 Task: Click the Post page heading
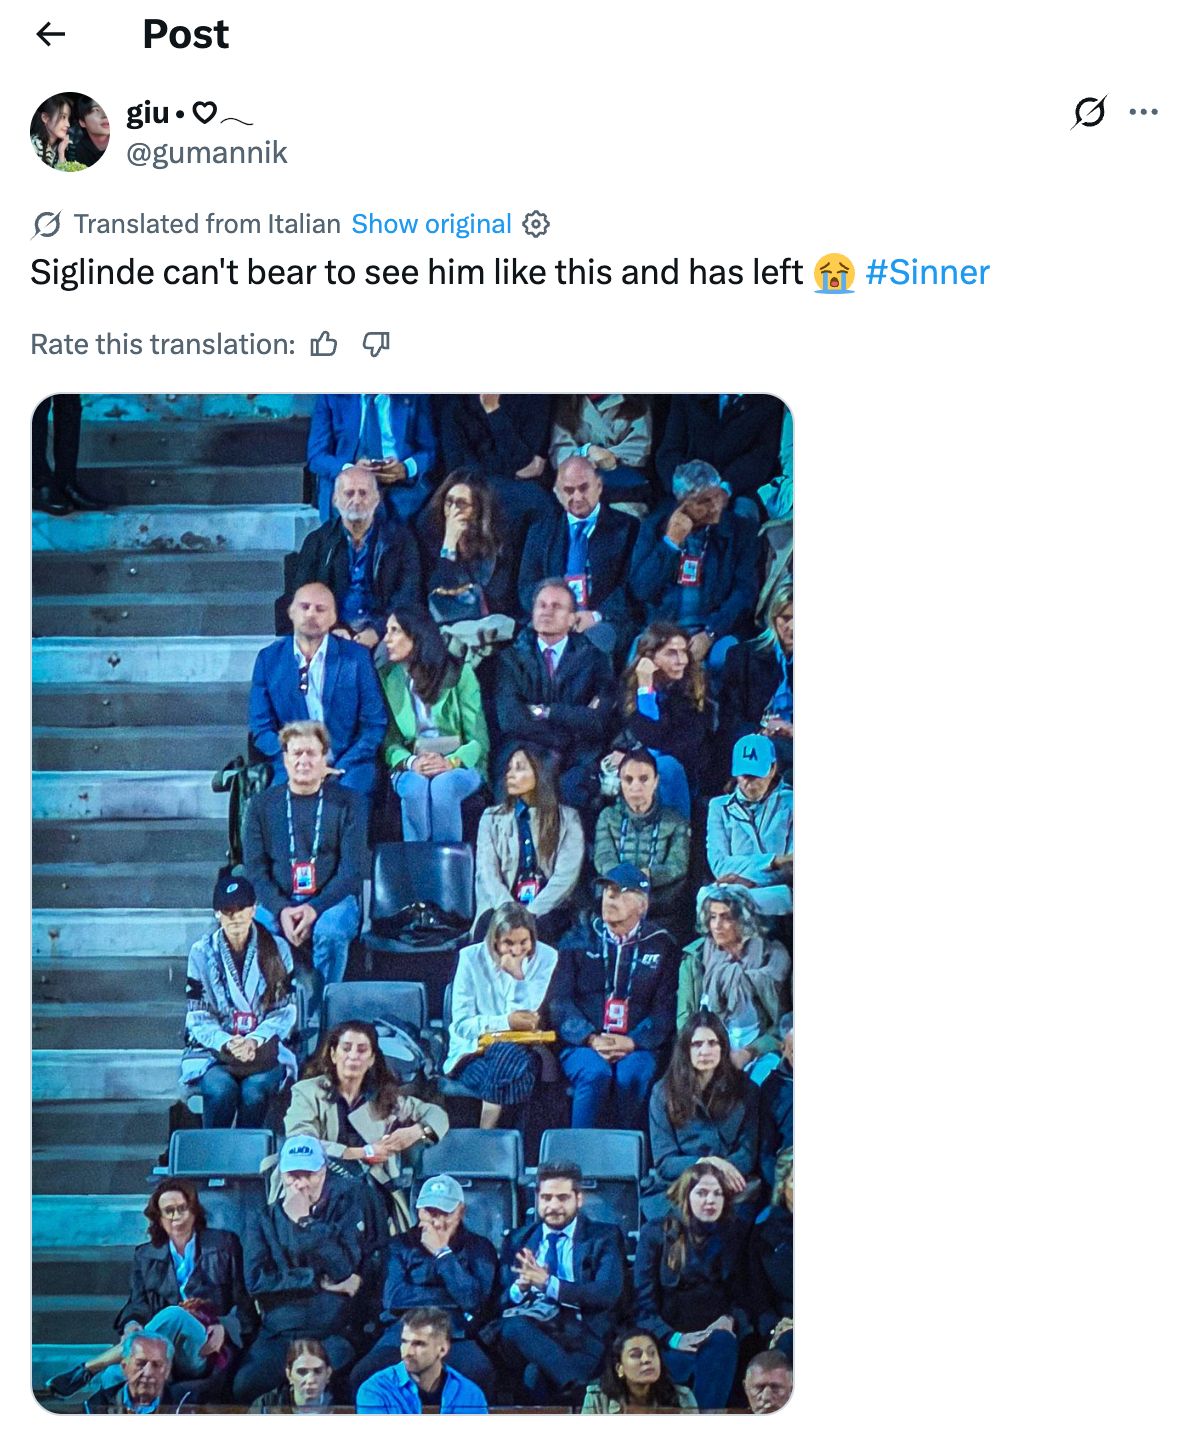pos(186,34)
